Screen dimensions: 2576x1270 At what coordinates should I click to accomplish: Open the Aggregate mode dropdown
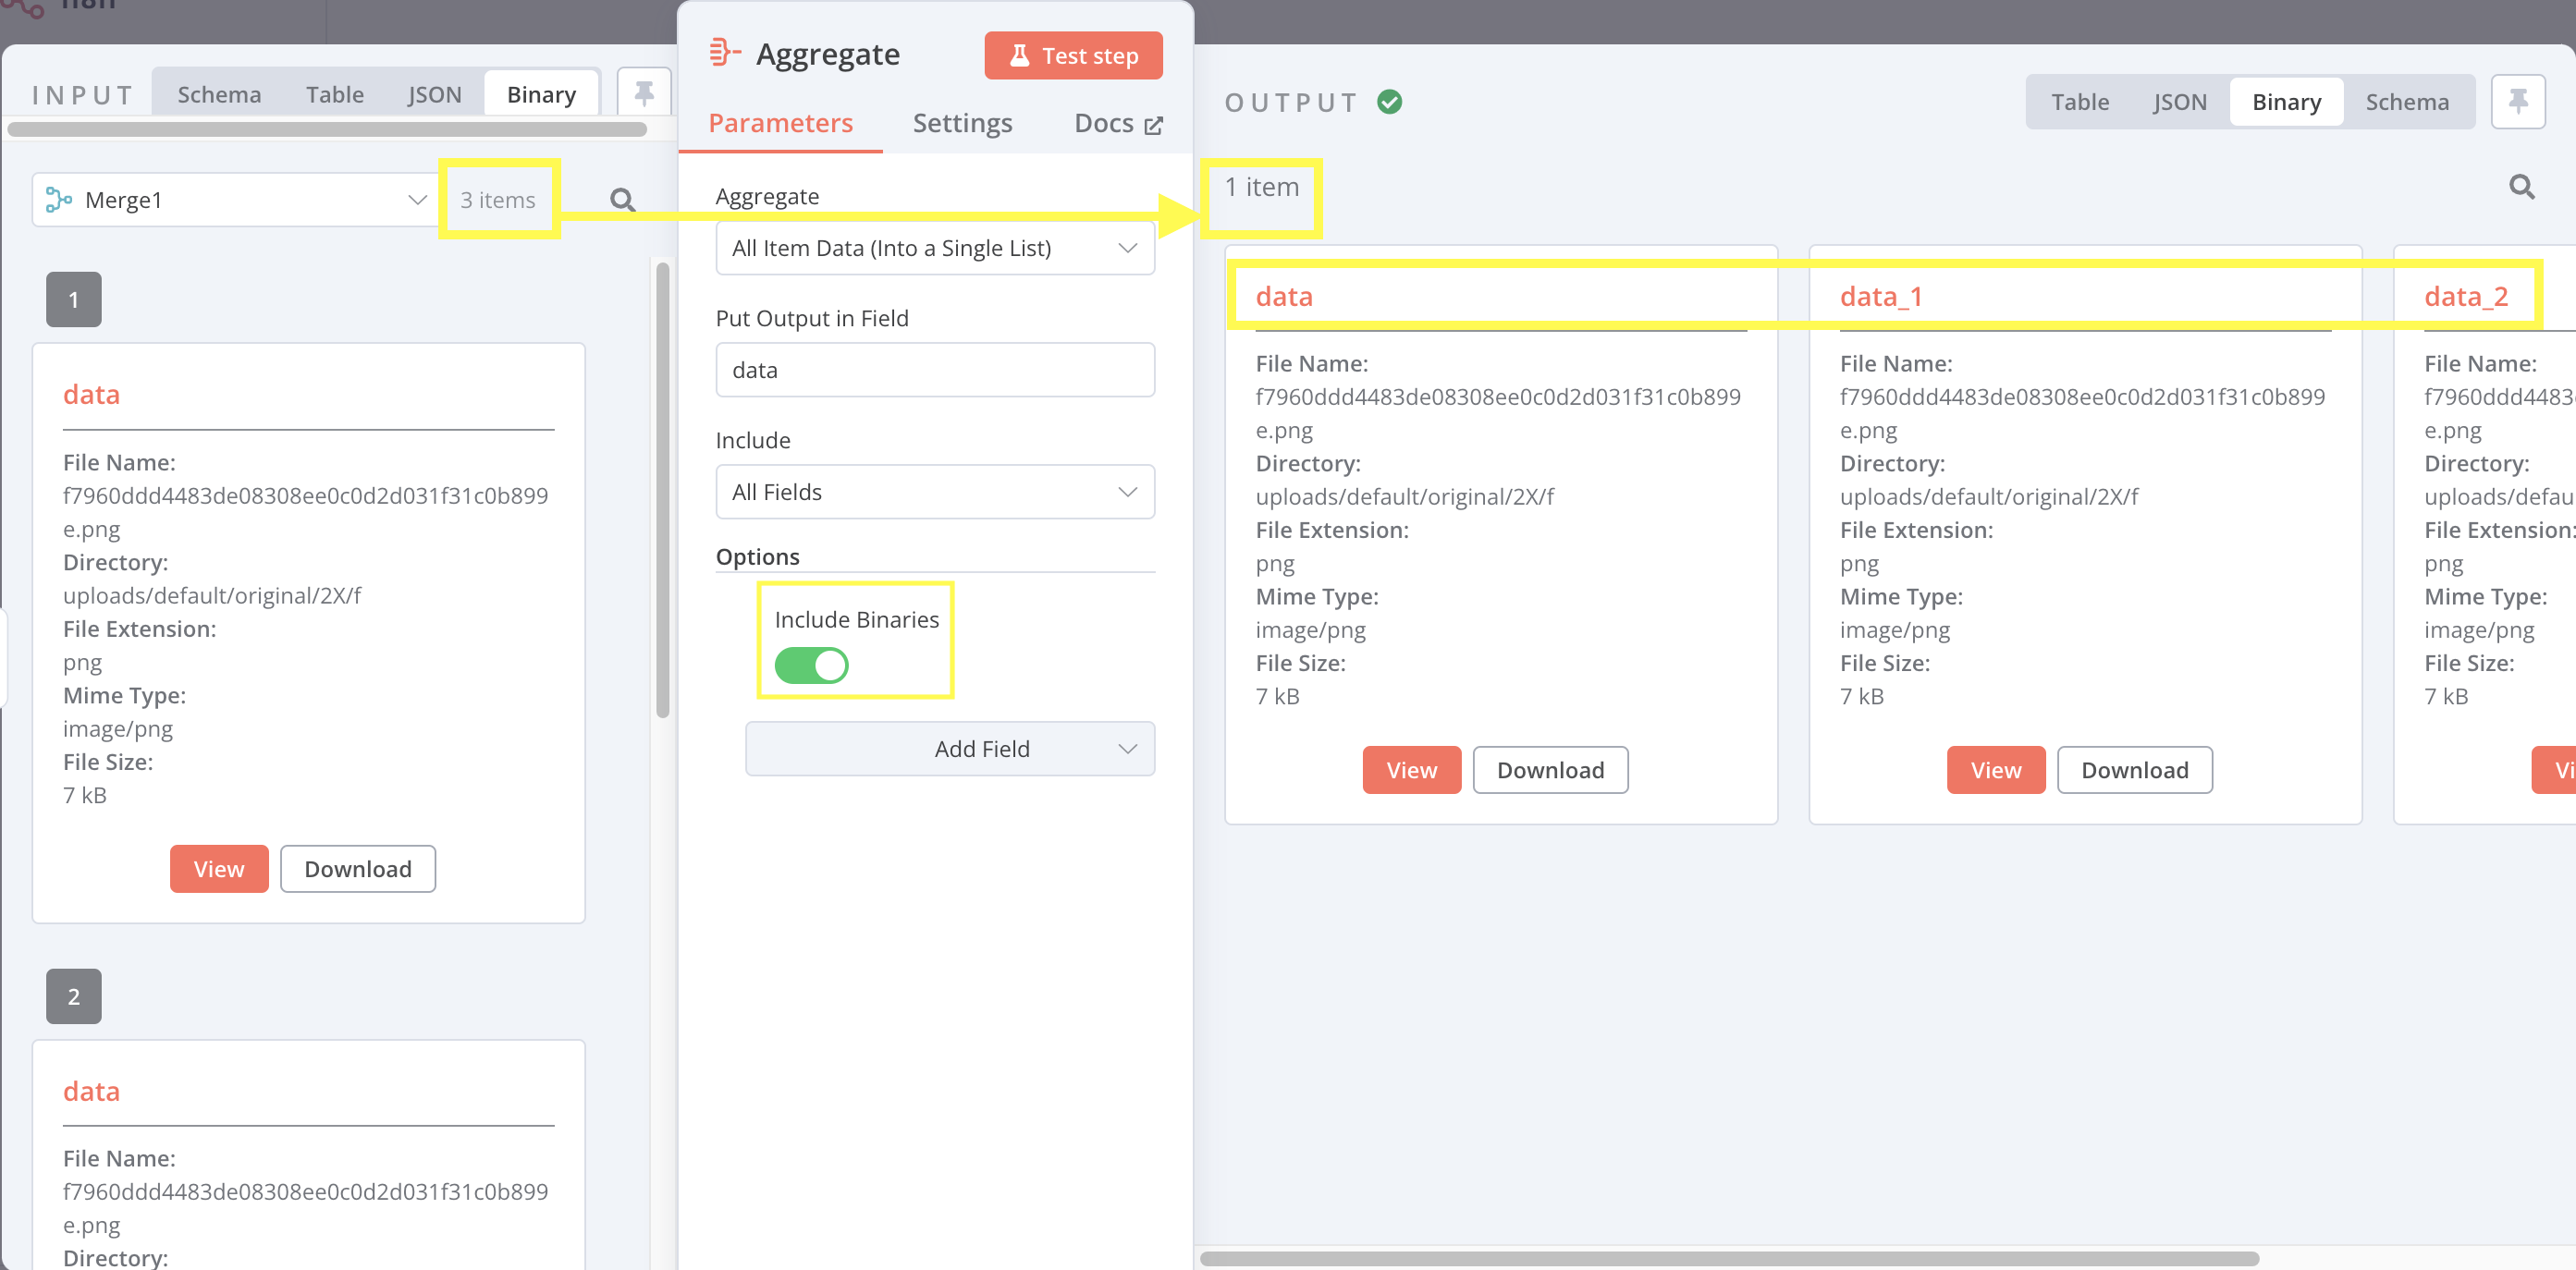pyautogui.click(x=934, y=248)
